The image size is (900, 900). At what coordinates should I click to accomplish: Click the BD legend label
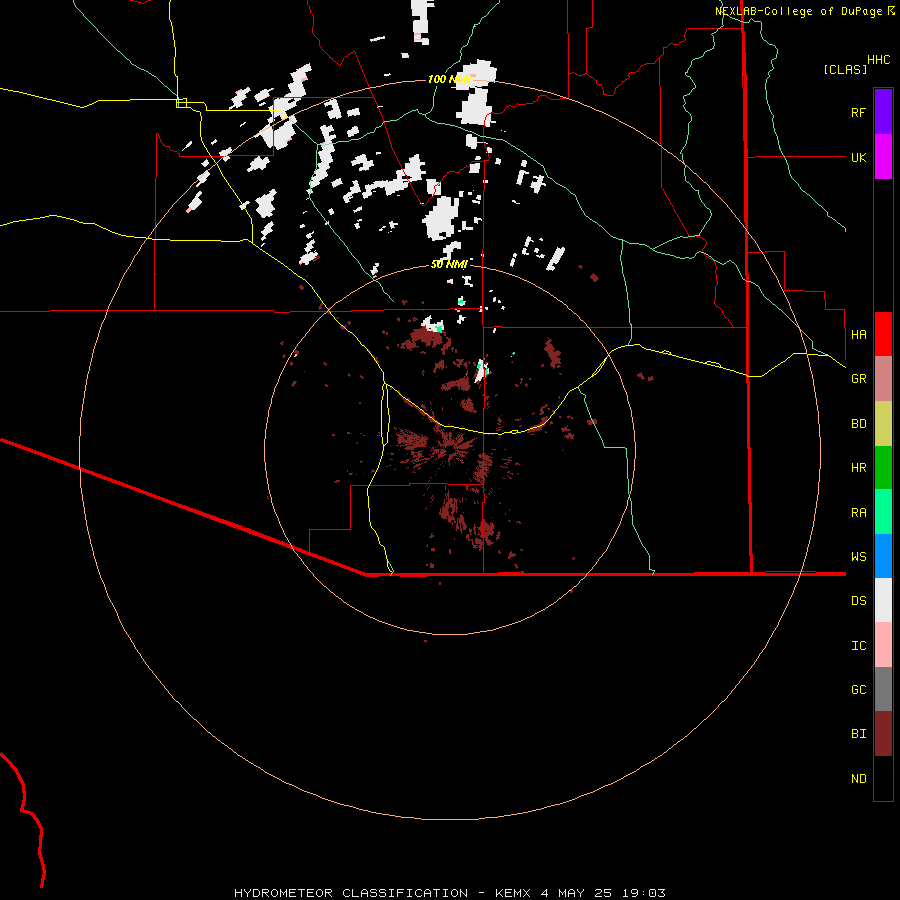pyautogui.click(x=858, y=424)
